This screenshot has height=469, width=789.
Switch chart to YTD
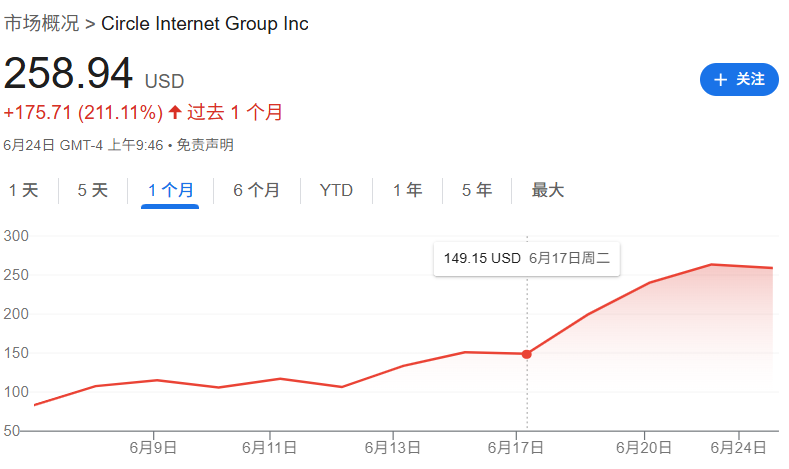coord(336,190)
